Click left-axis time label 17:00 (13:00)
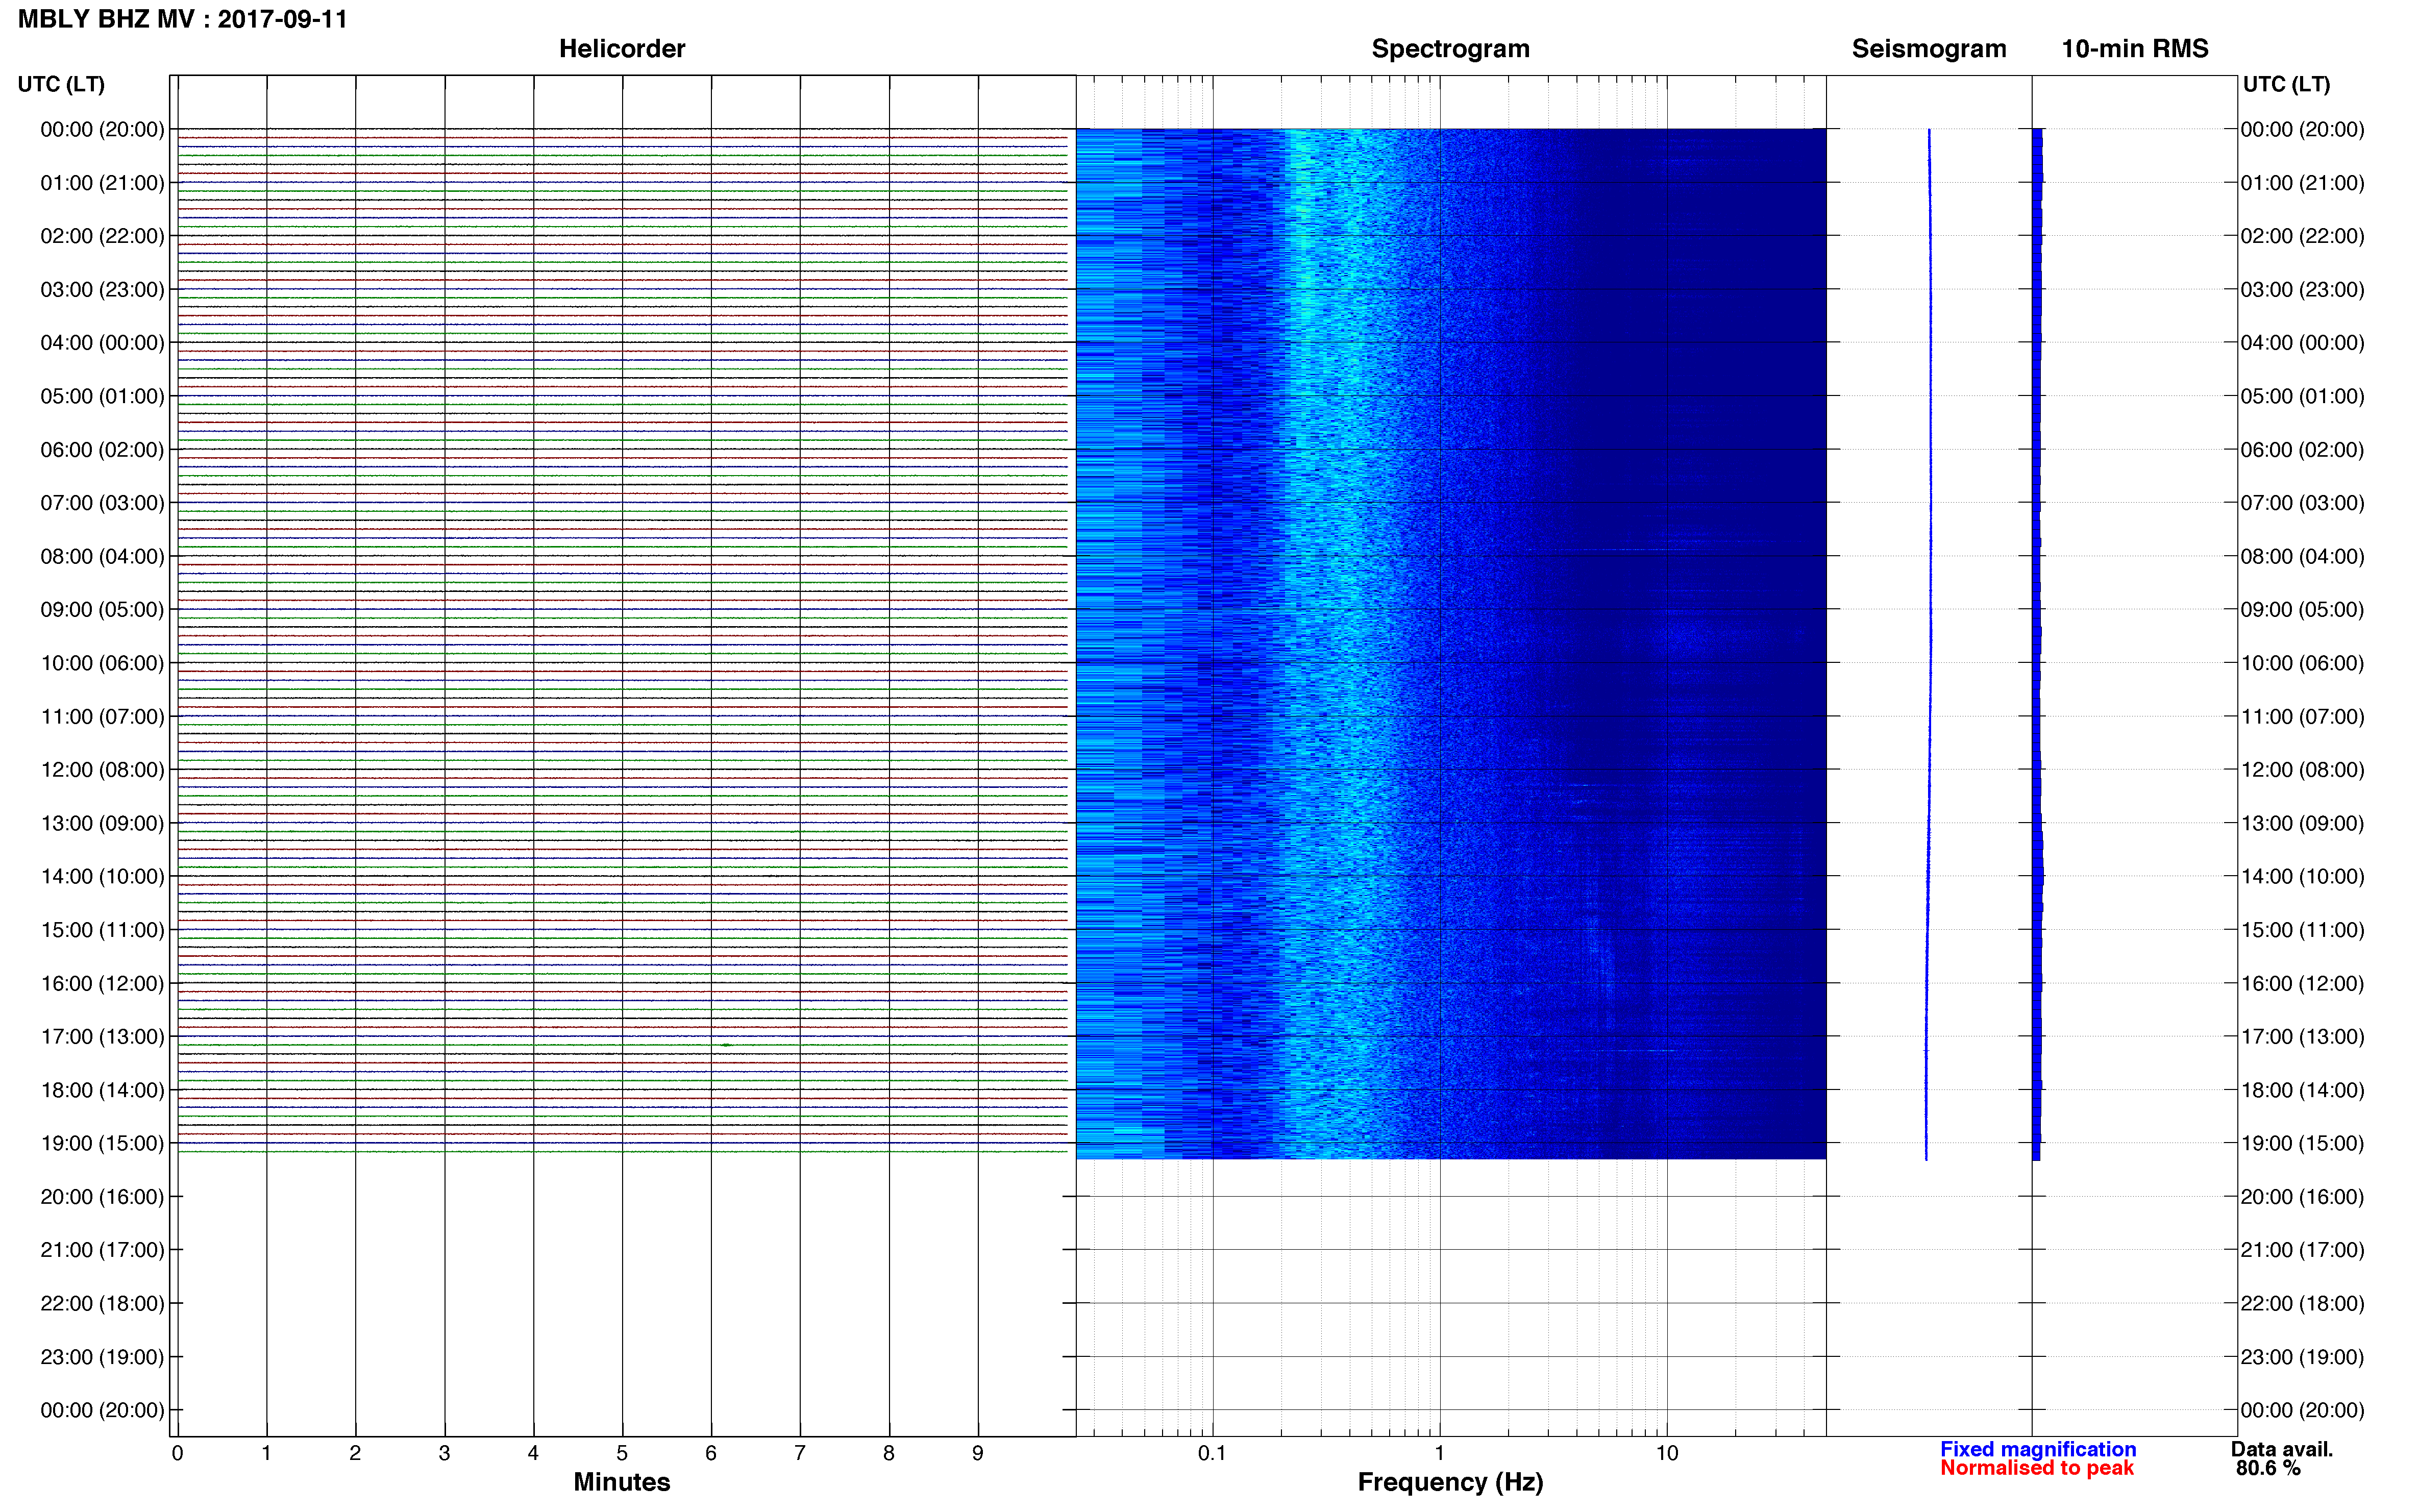 tap(102, 1037)
